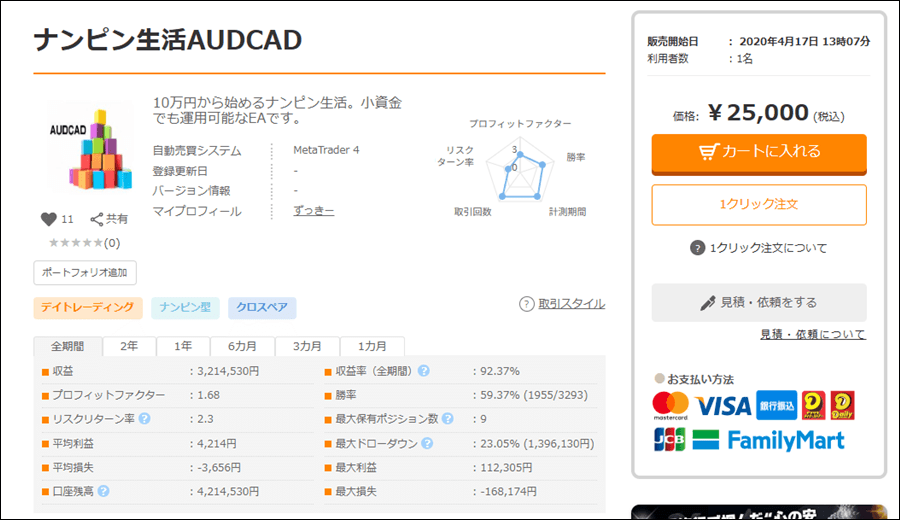Click the 見積・依頼をする button
The image size is (900, 520).
tap(759, 302)
